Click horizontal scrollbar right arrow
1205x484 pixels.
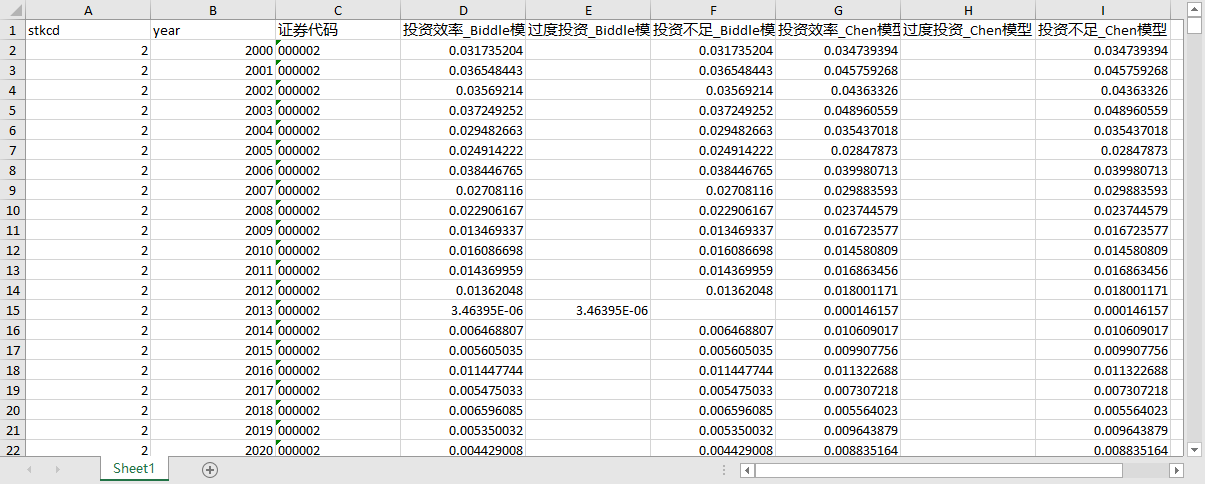tap(1176, 469)
